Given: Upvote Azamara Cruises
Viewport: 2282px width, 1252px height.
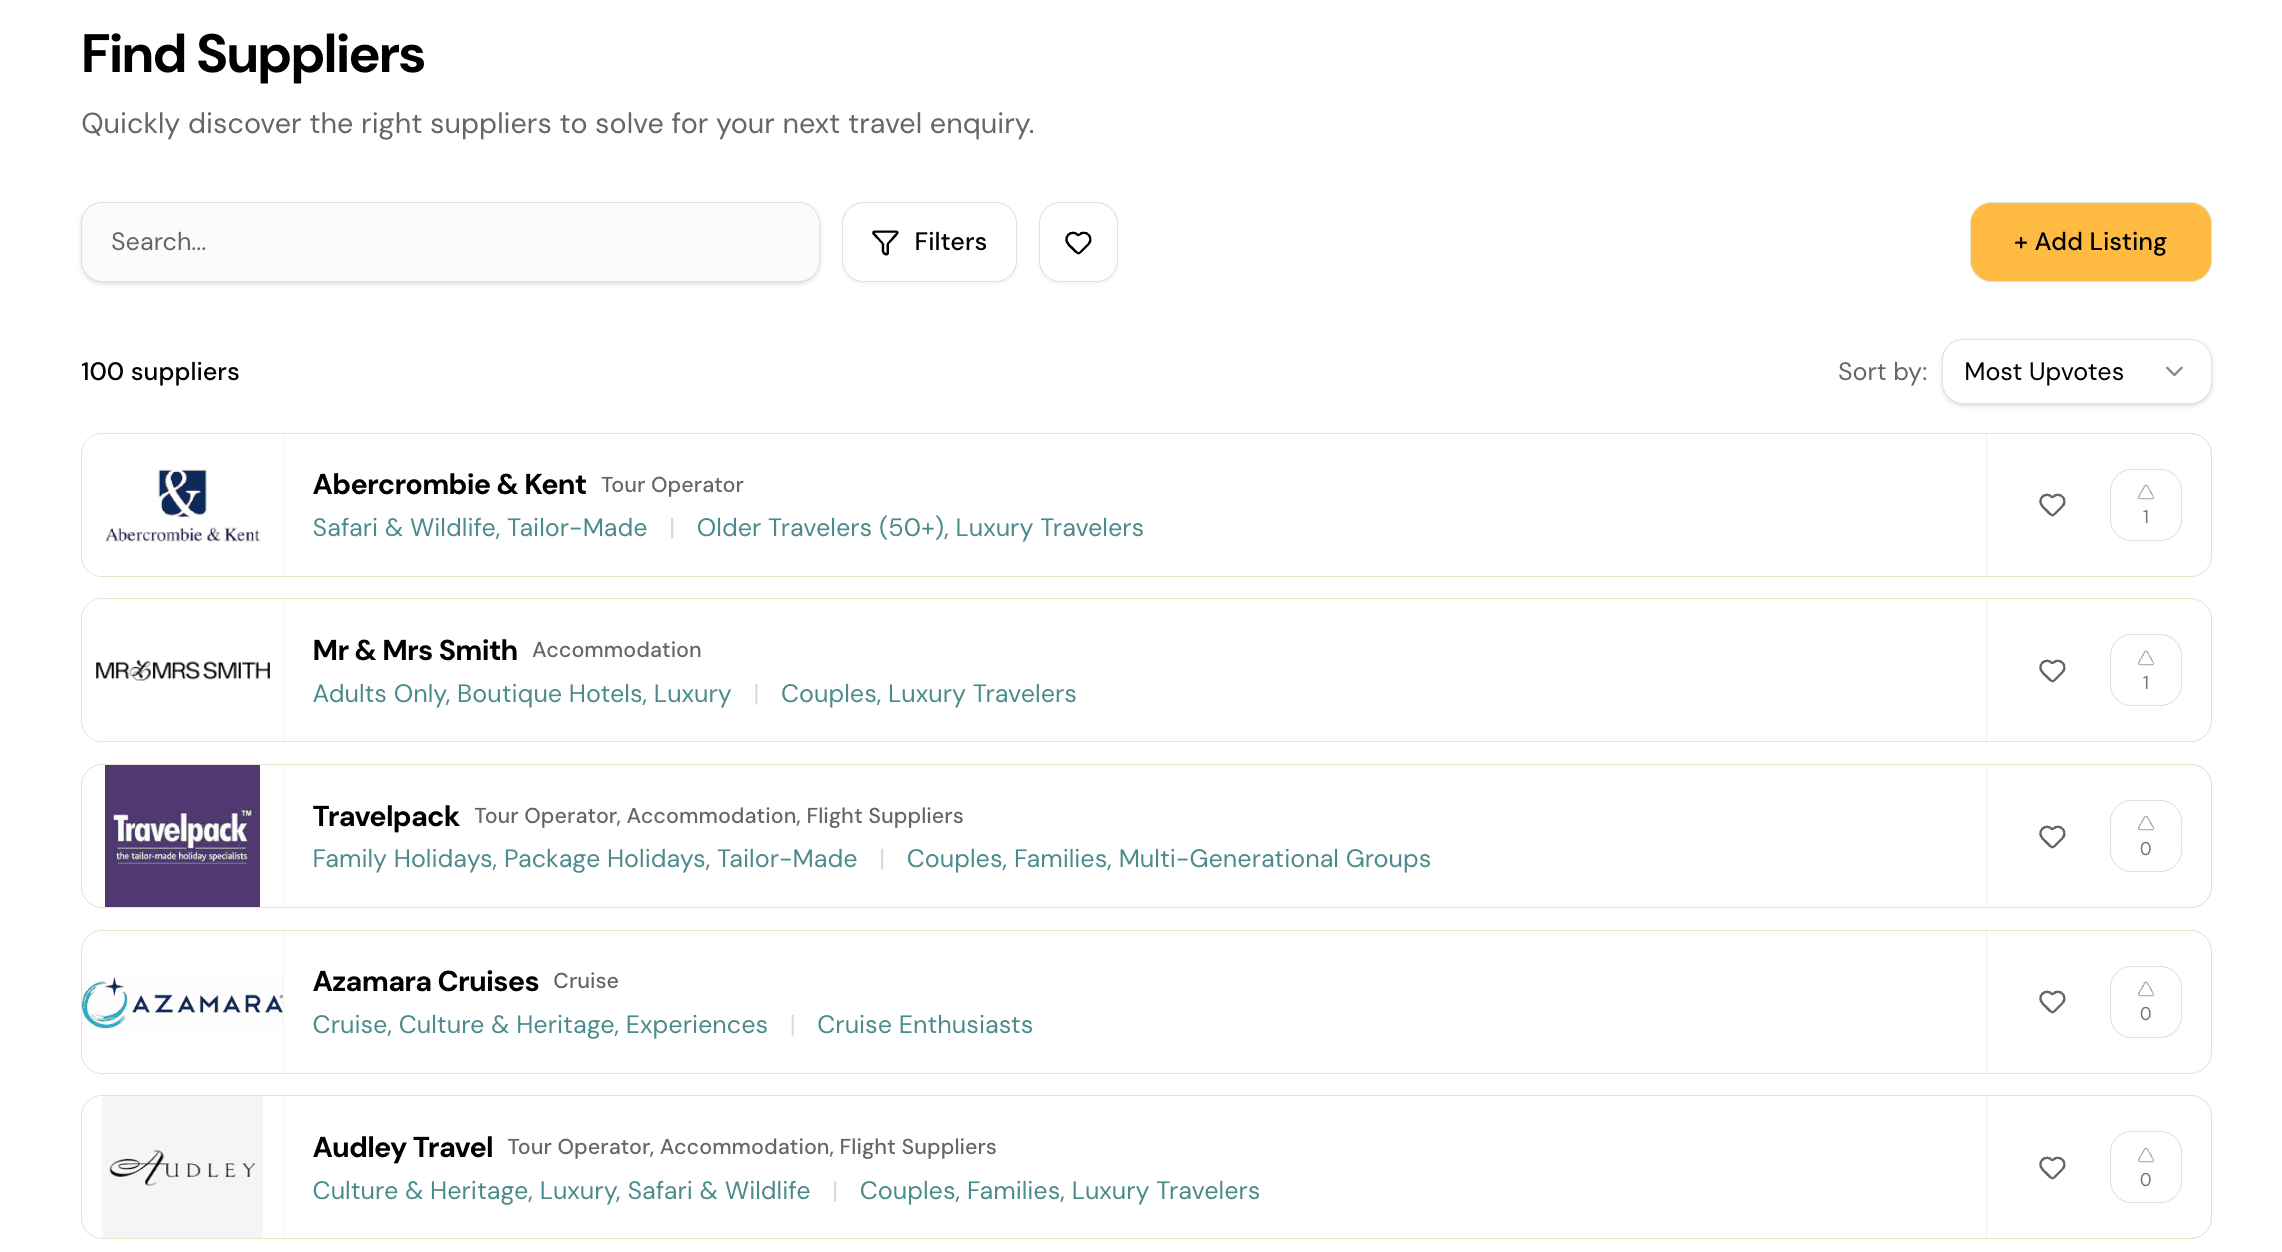Looking at the screenshot, I should click(2145, 1002).
